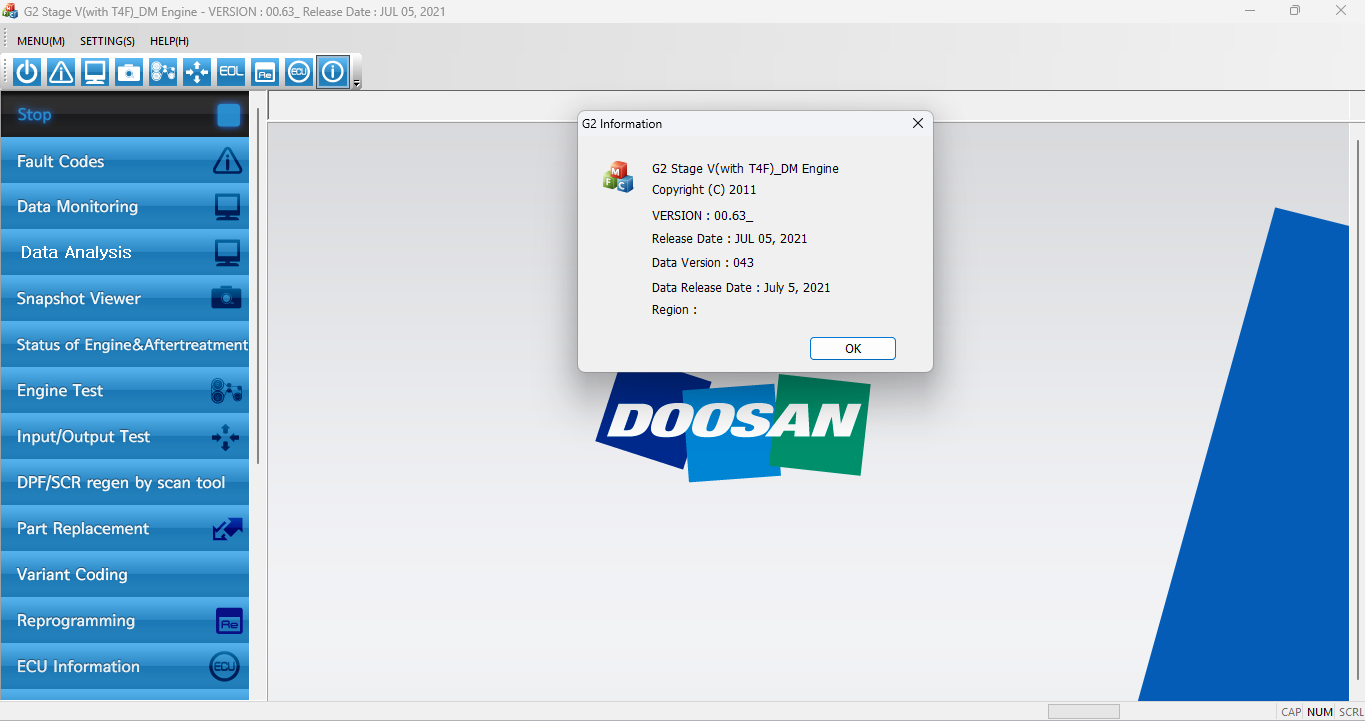Open ECU Information in the sidebar
The height and width of the screenshot is (721, 1365).
click(125, 667)
